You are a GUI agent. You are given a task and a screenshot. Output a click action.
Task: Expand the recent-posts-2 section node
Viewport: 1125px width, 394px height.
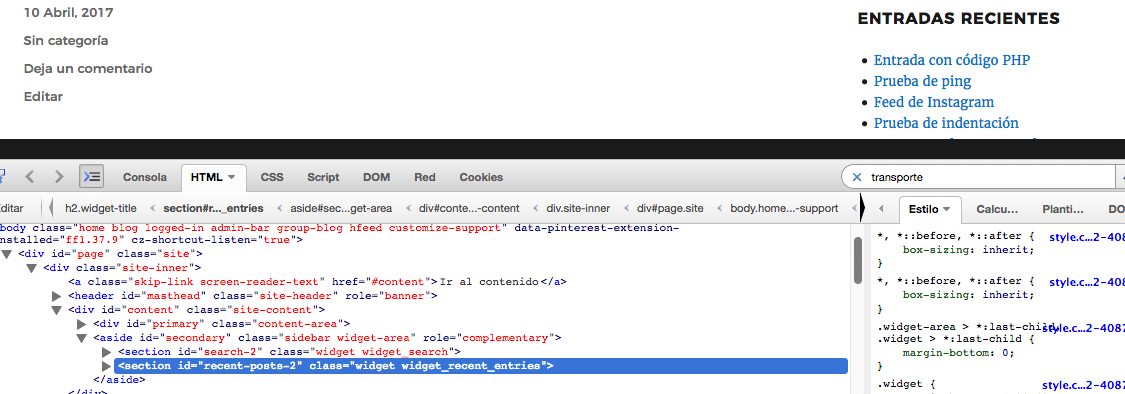[x=107, y=366]
